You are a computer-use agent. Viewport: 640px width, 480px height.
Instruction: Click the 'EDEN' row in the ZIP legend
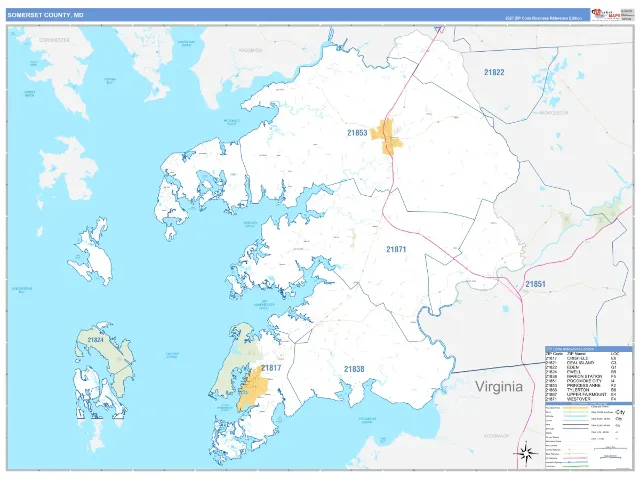click(582, 367)
